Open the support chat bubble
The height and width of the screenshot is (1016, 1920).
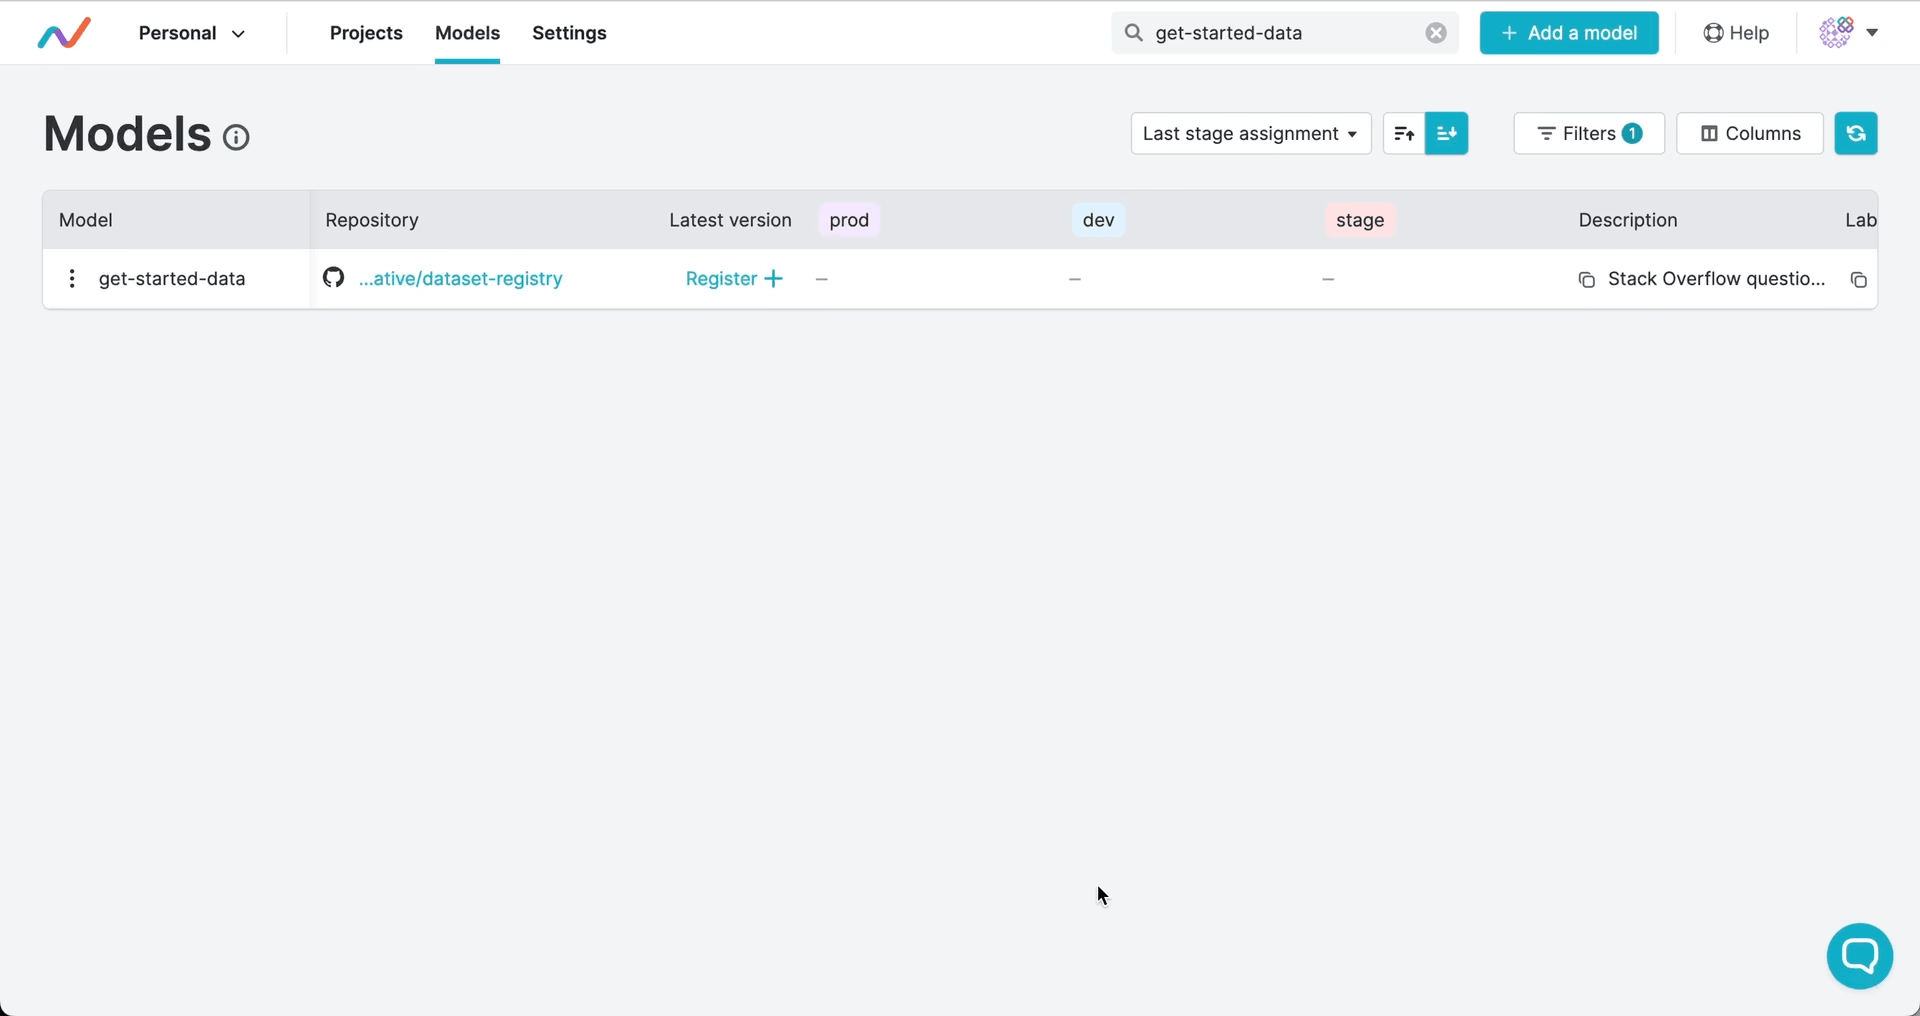pyautogui.click(x=1859, y=956)
